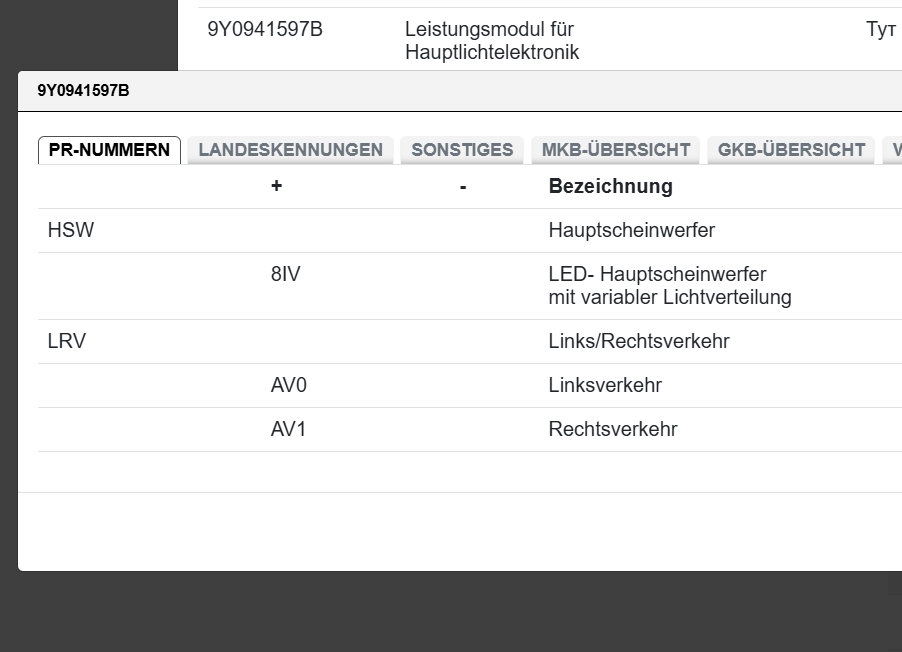Click the minus column header
Image resolution: width=902 pixels, height=652 pixels.
(463, 186)
